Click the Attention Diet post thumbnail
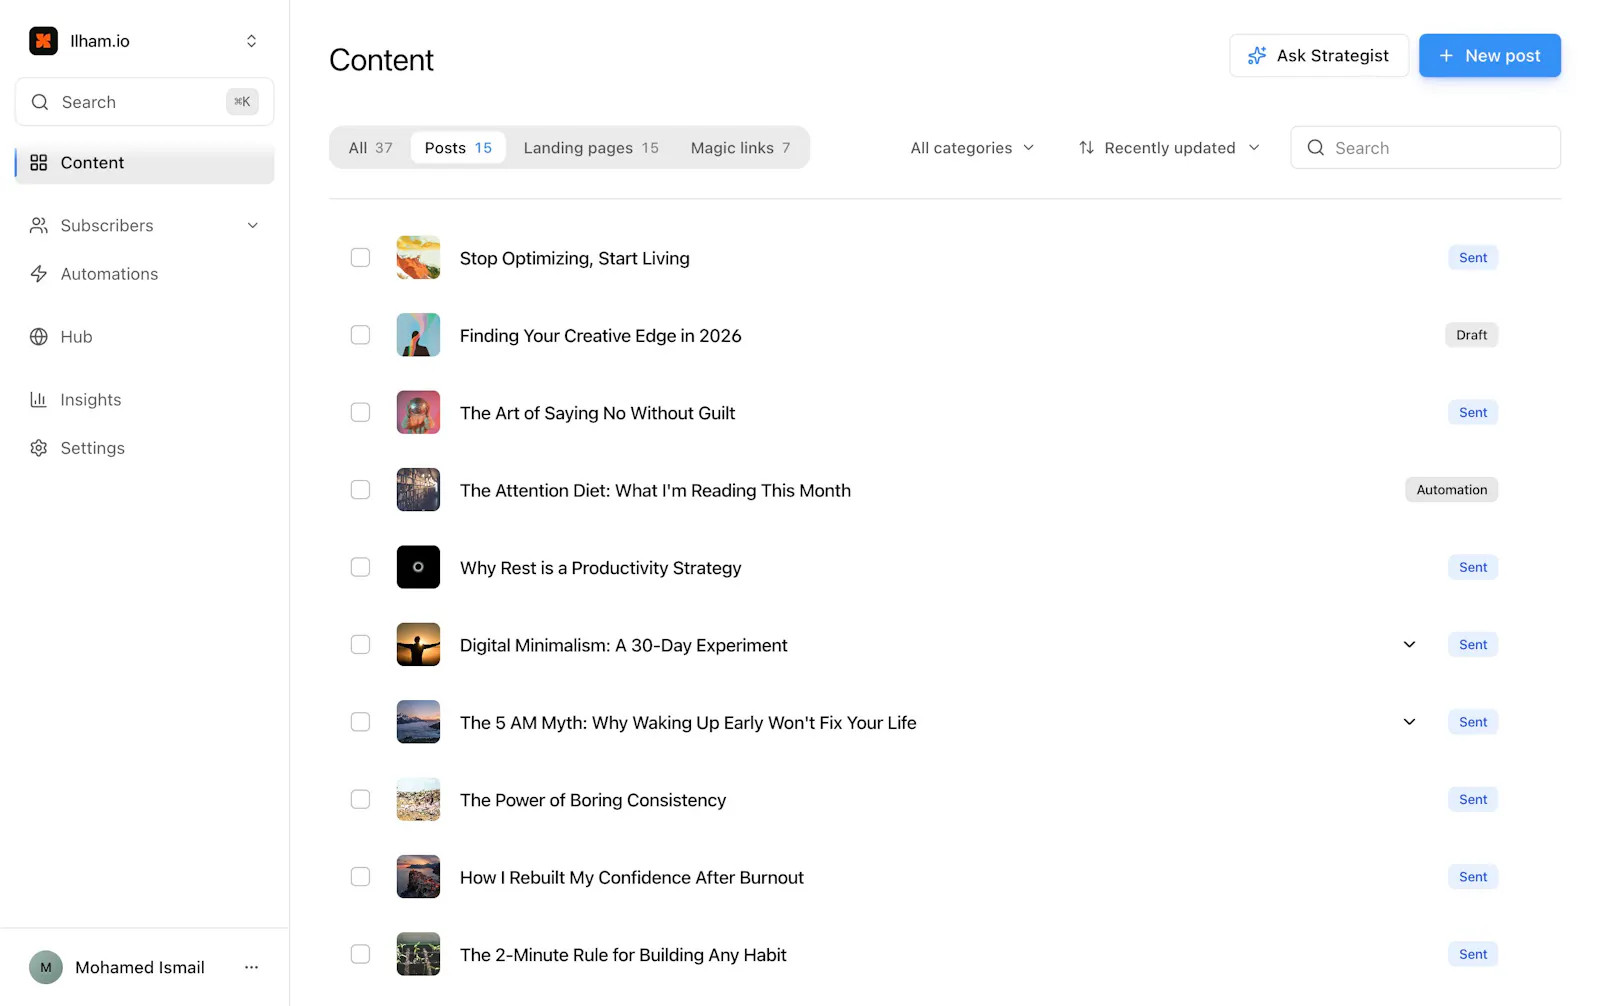Image resolution: width=1600 pixels, height=1006 pixels. coord(418,490)
